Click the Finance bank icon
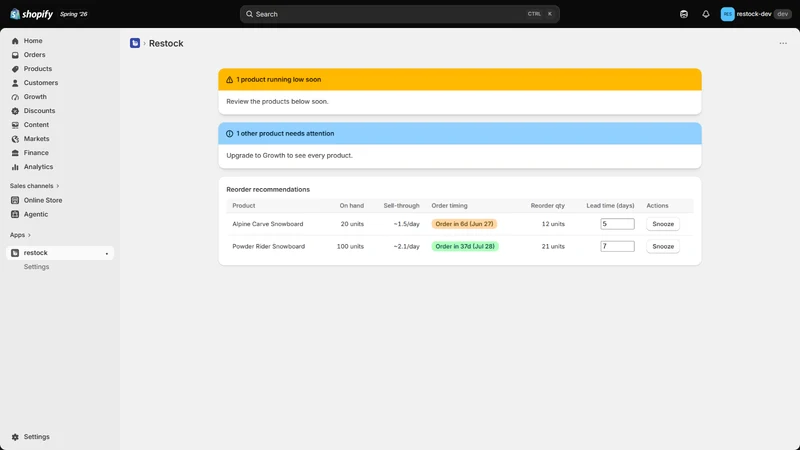 click(x=15, y=153)
